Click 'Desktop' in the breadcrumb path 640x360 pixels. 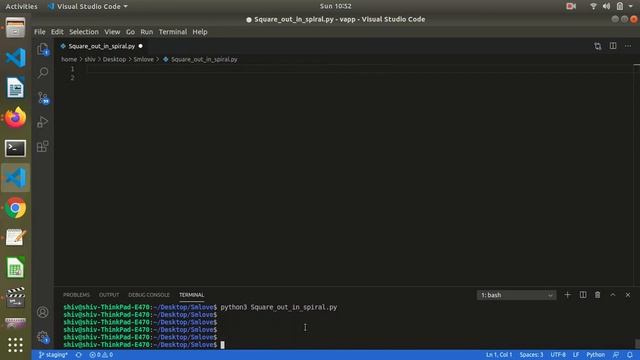114,59
